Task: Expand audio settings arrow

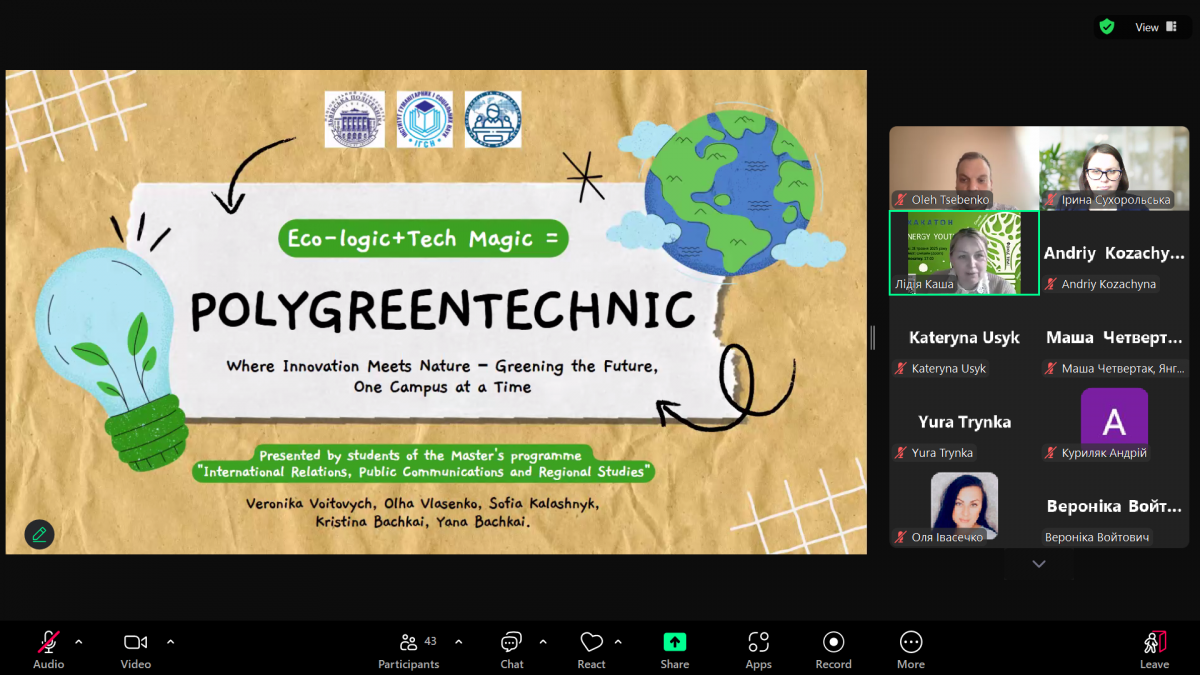Action: pos(79,641)
